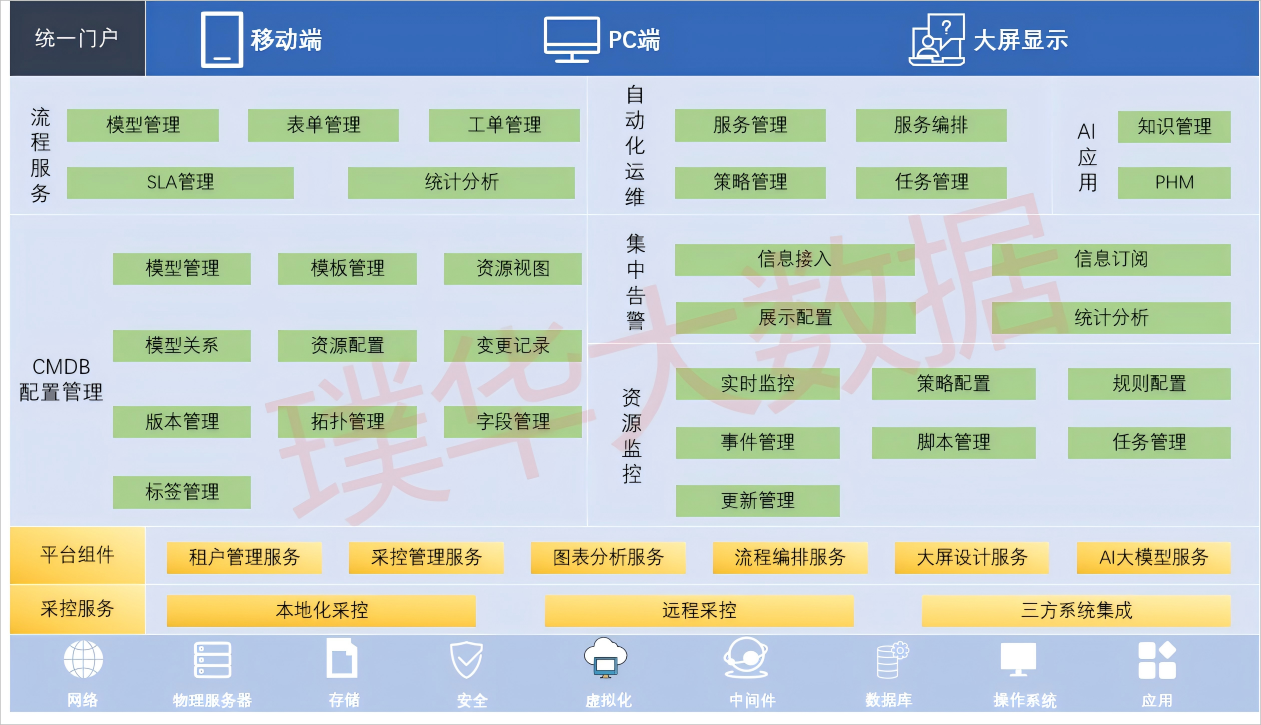
Task: Select the 平台组件 row label
Action: click(77, 555)
